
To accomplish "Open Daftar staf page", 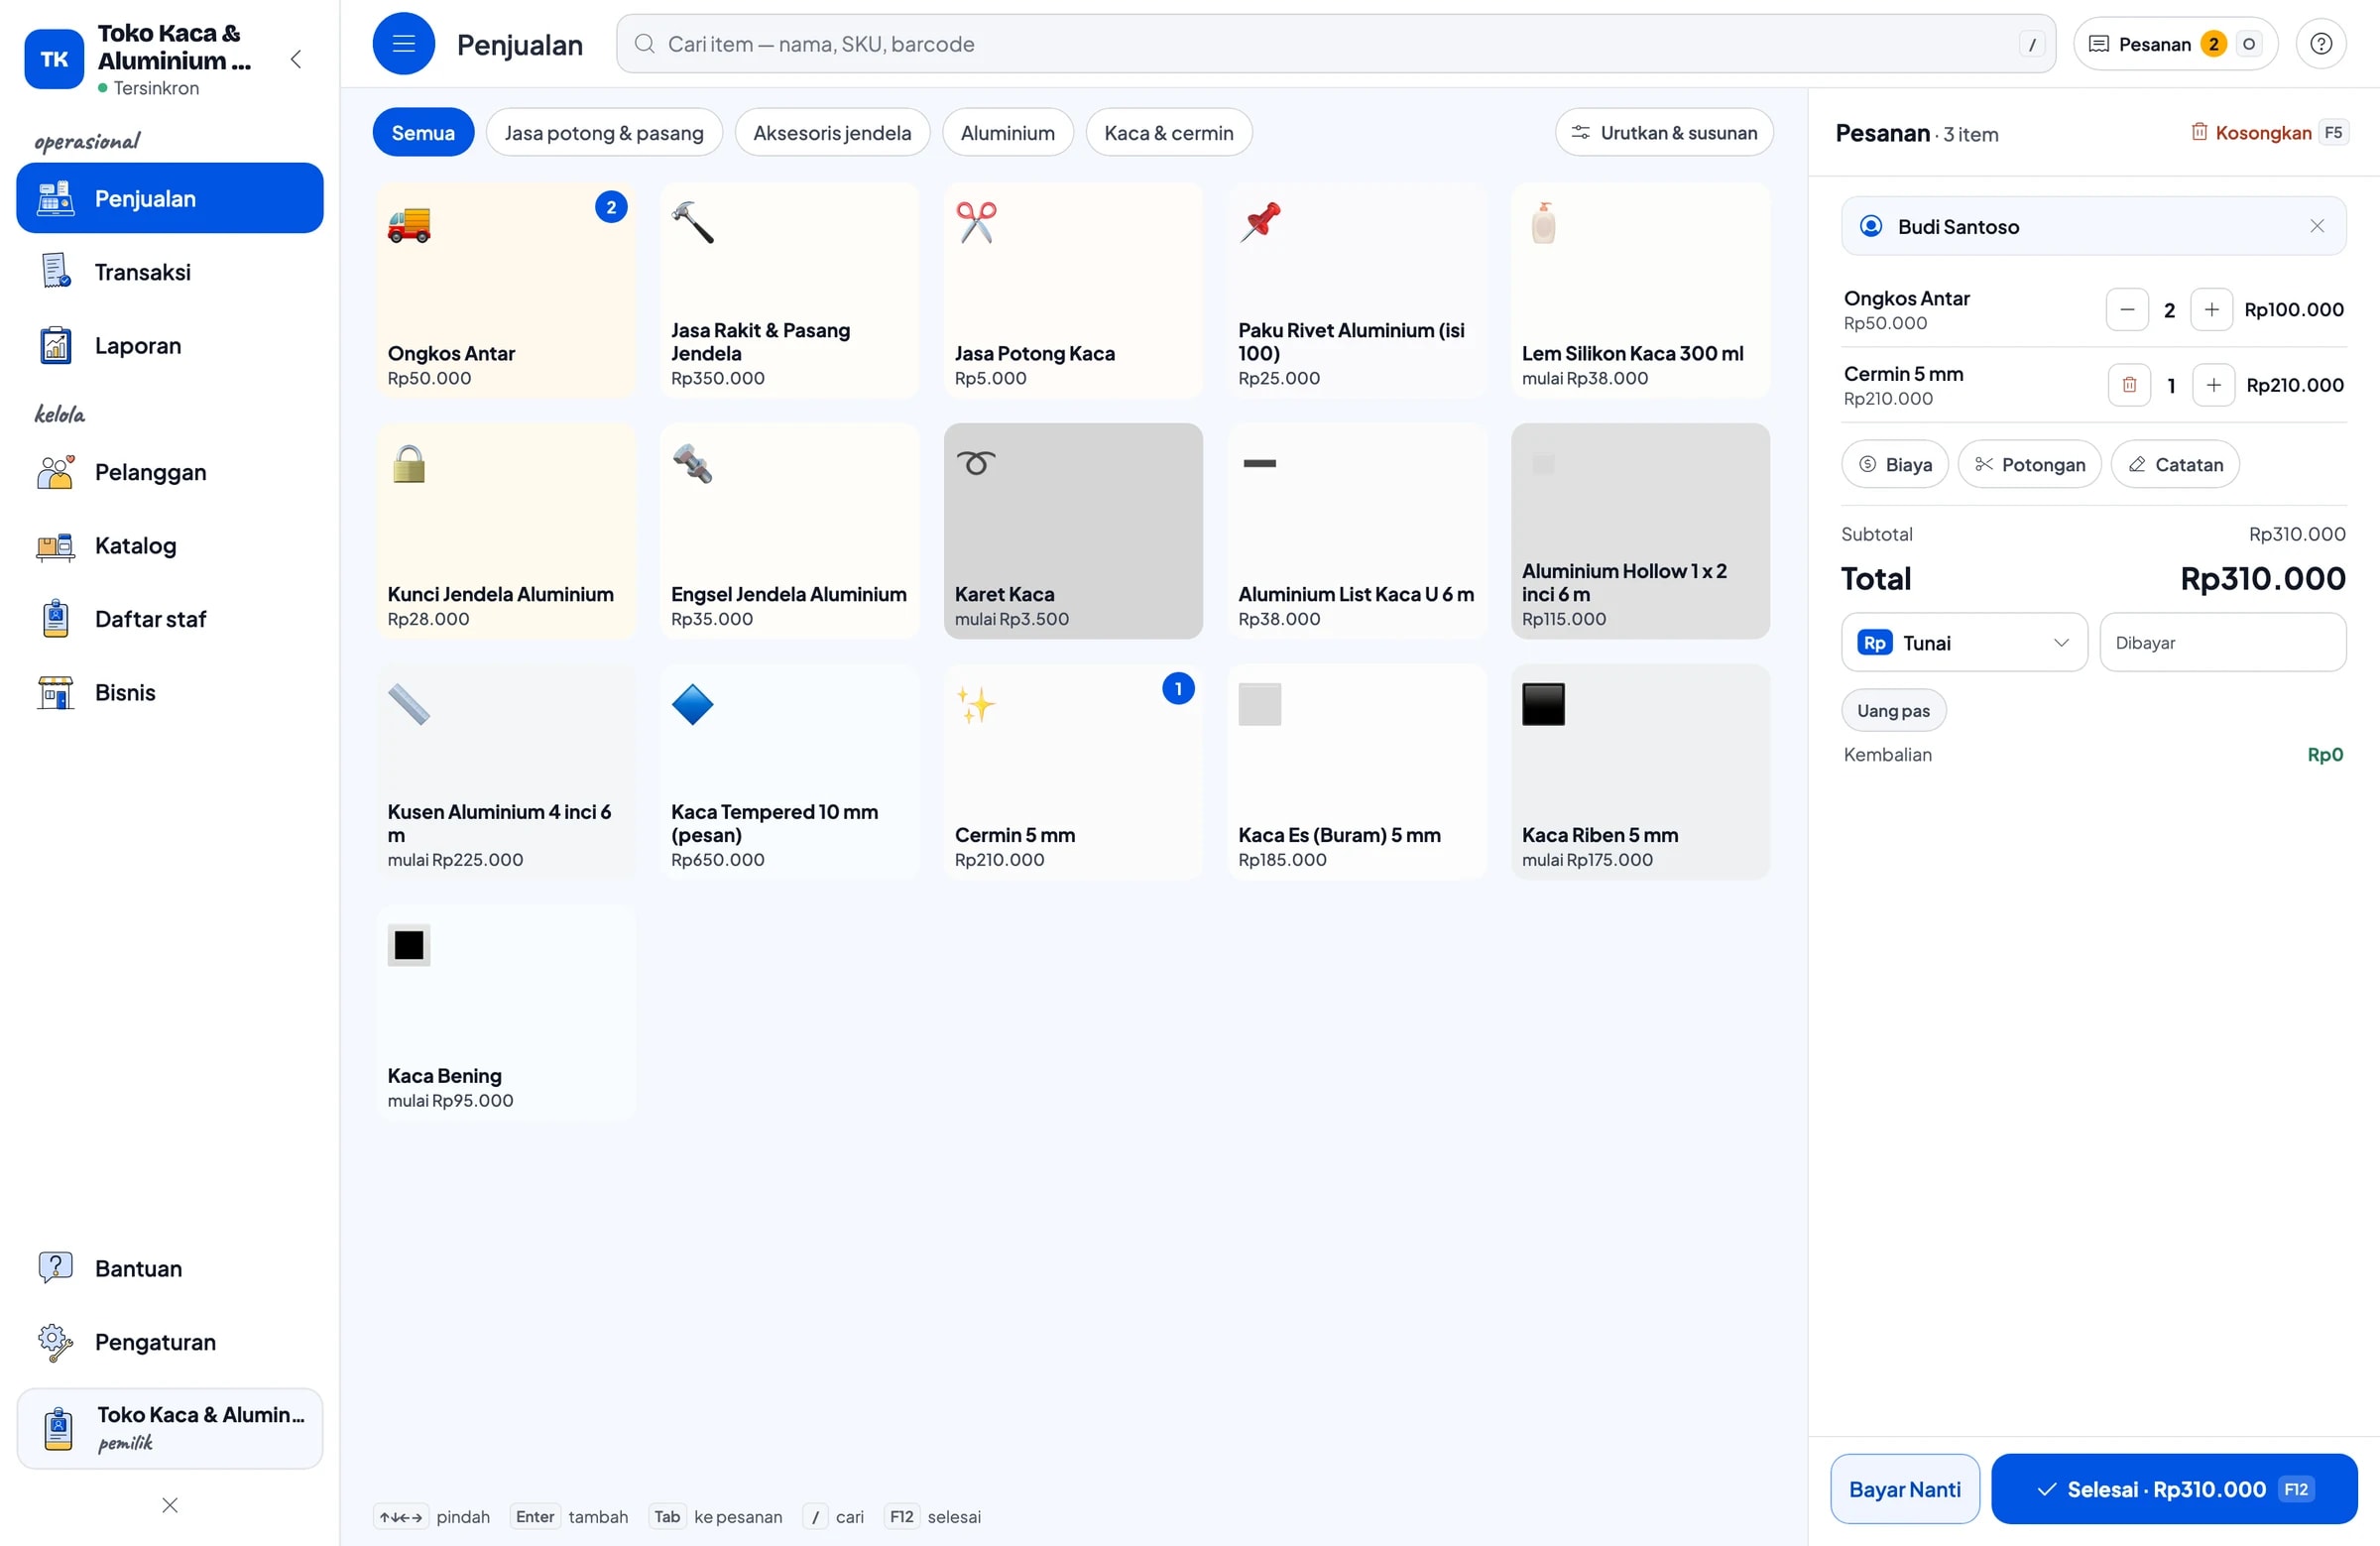I will click(170, 619).
